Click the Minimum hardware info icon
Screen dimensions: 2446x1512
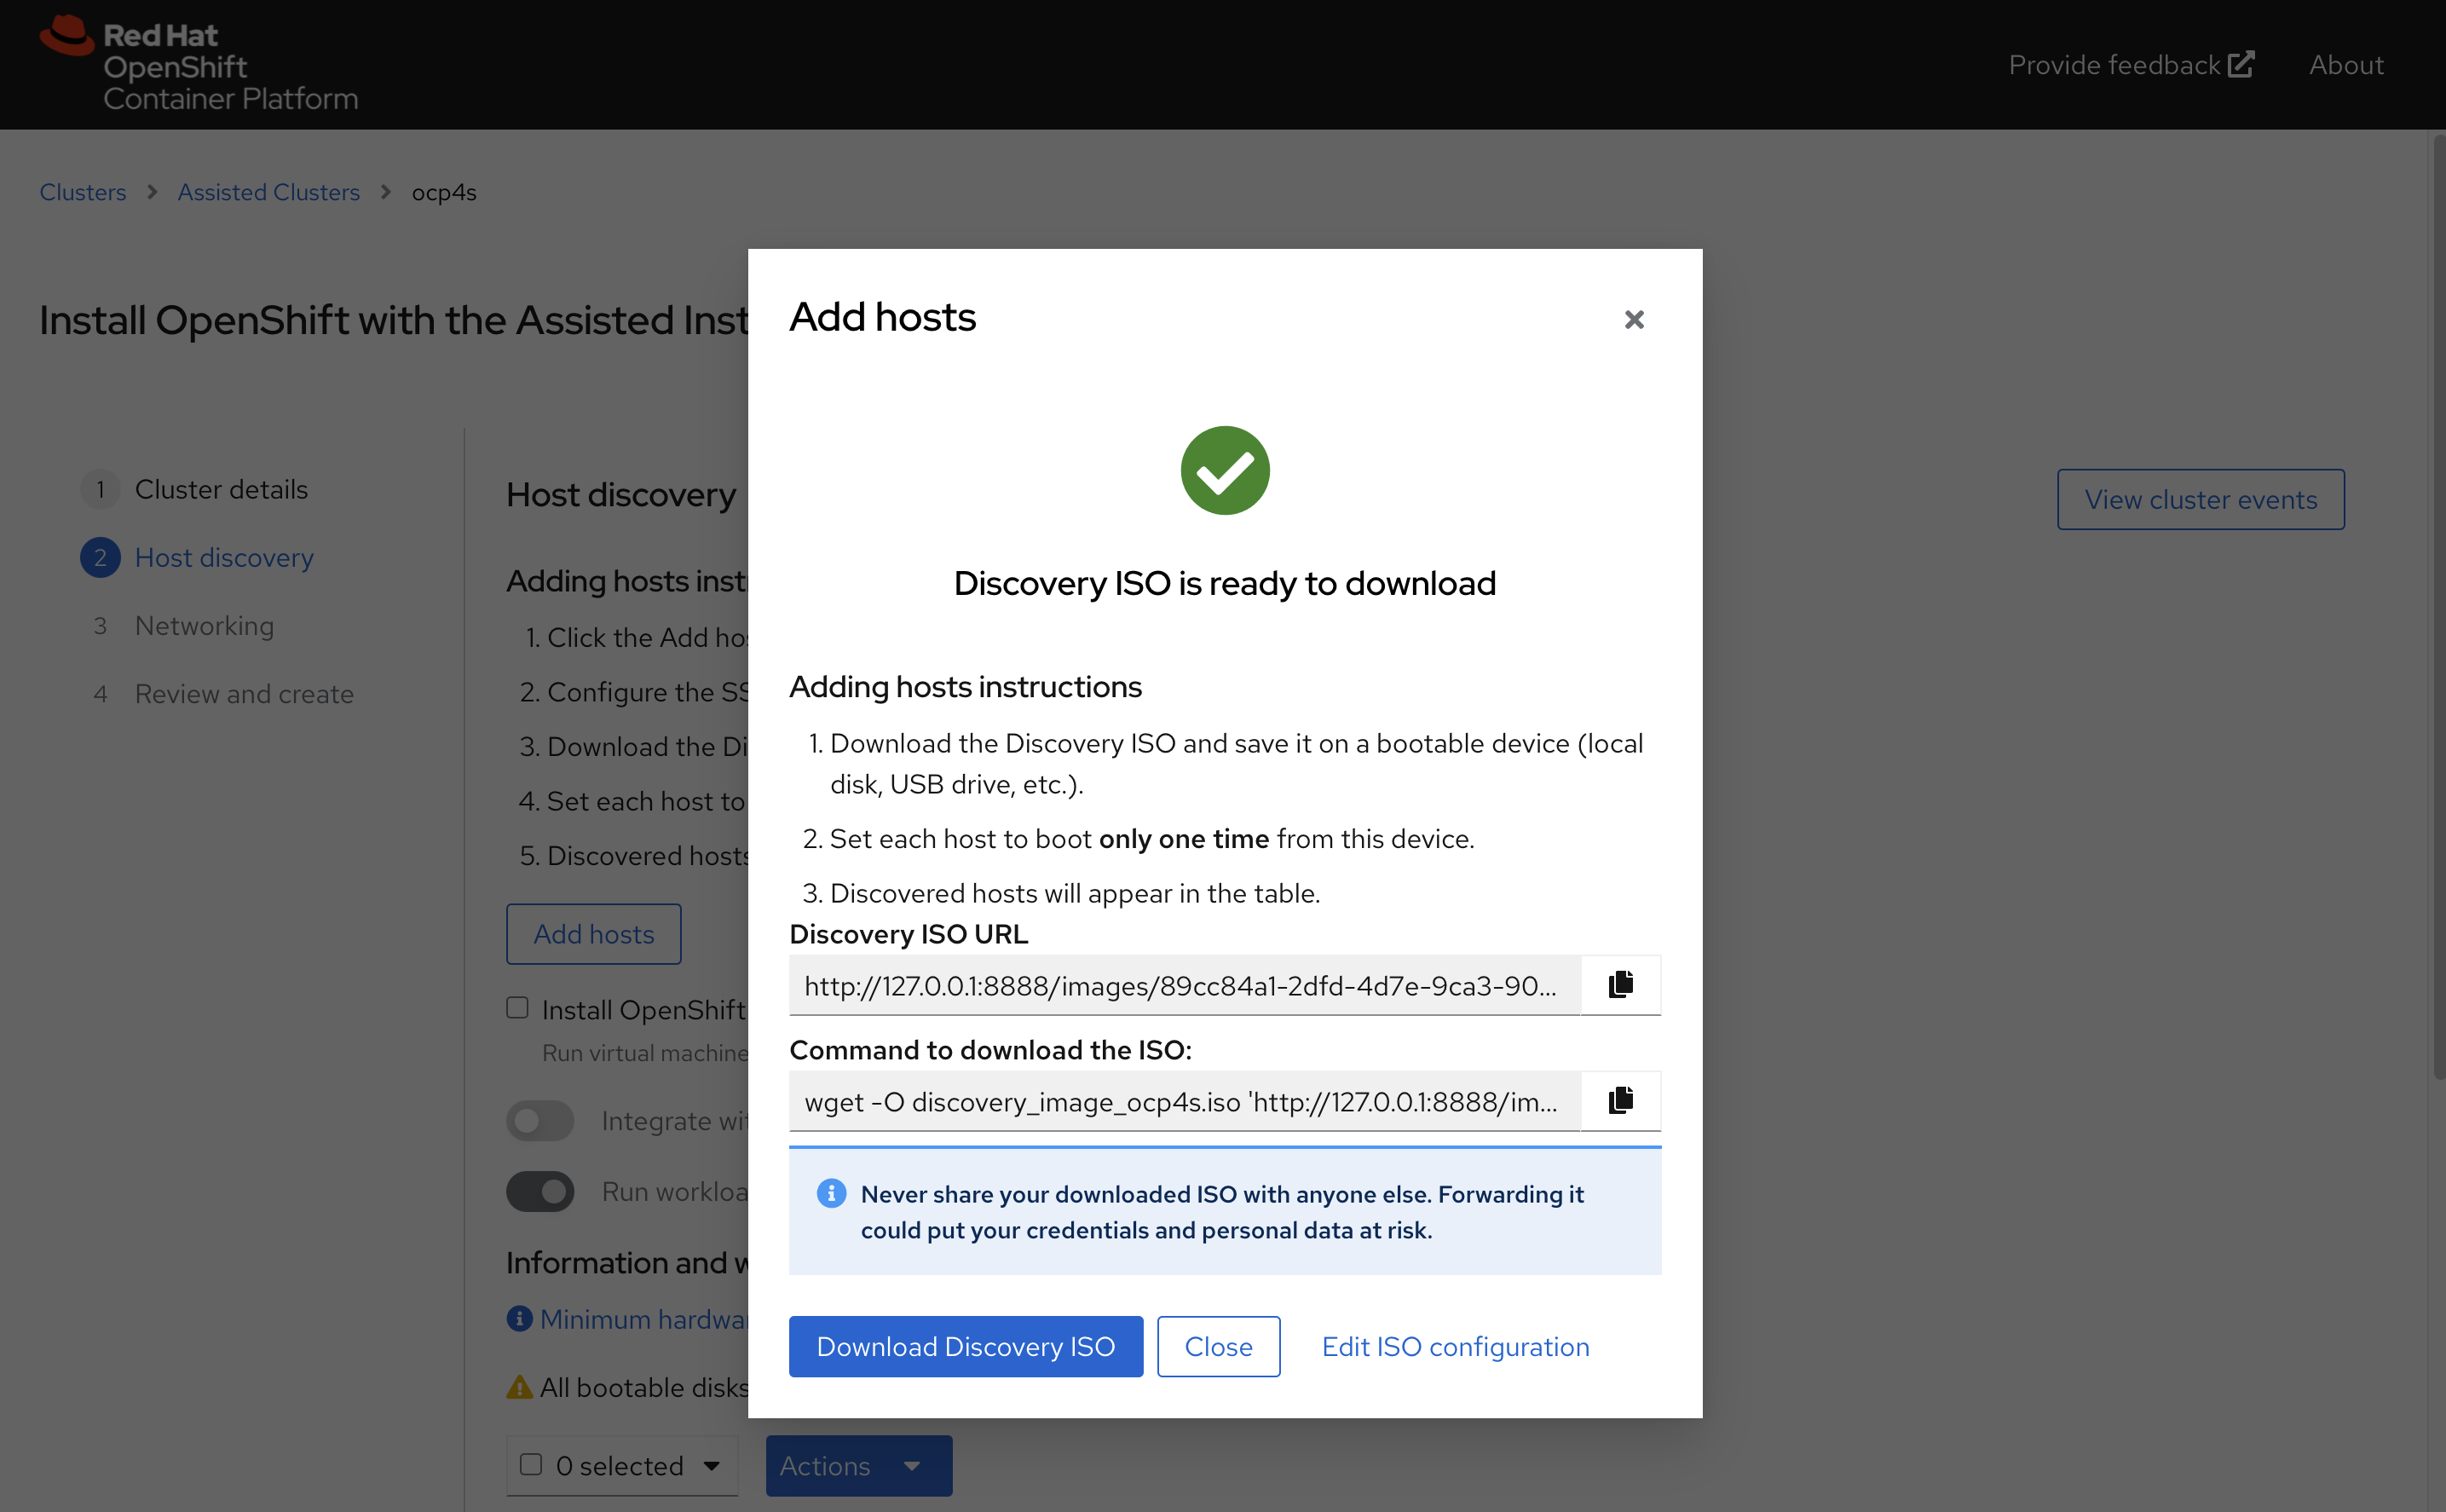[519, 1319]
